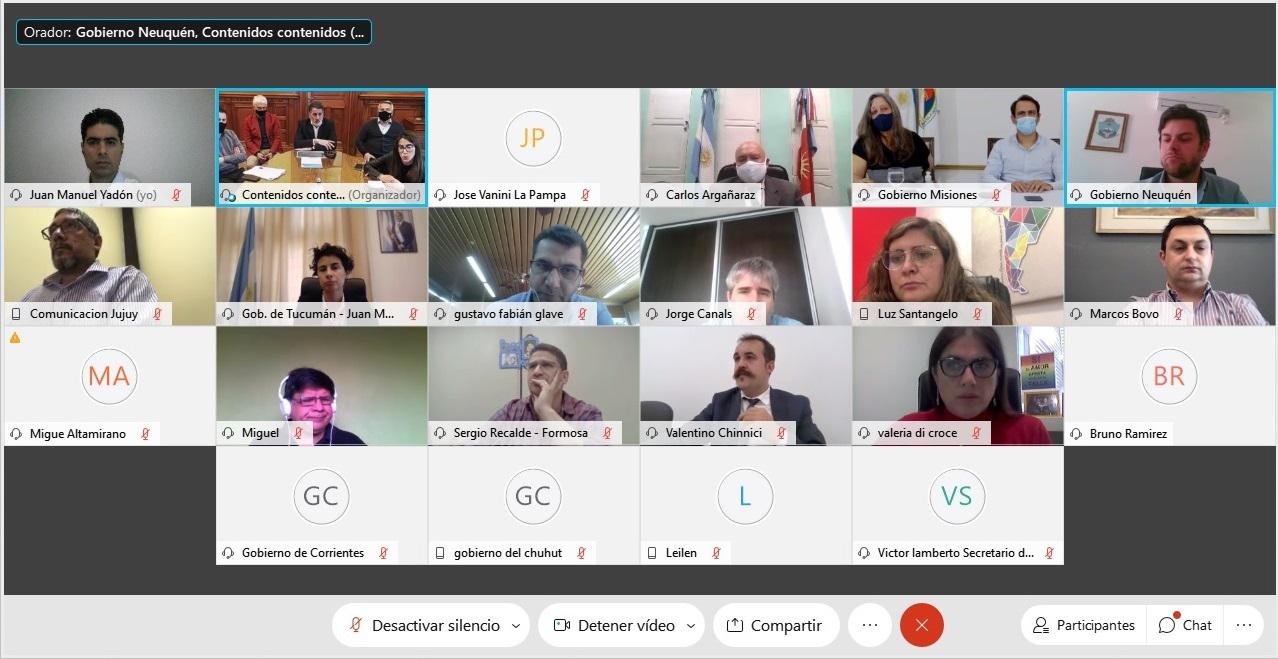Click muted mic icon next to Juan Manuel Yadón
The width and height of the screenshot is (1278, 659).
tap(176, 195)
